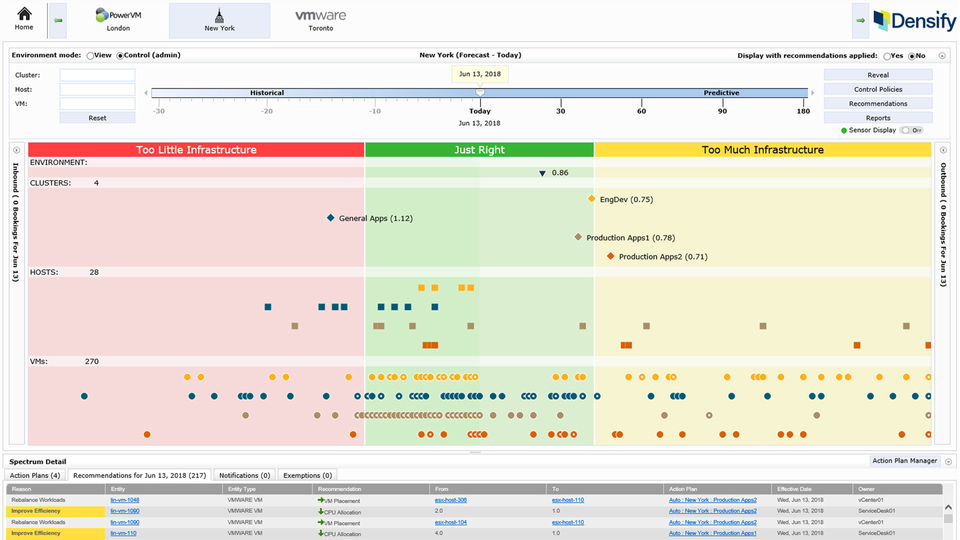Jump to the 30-day timeline mark
This screenshot has width=960, height=540.
560,111
